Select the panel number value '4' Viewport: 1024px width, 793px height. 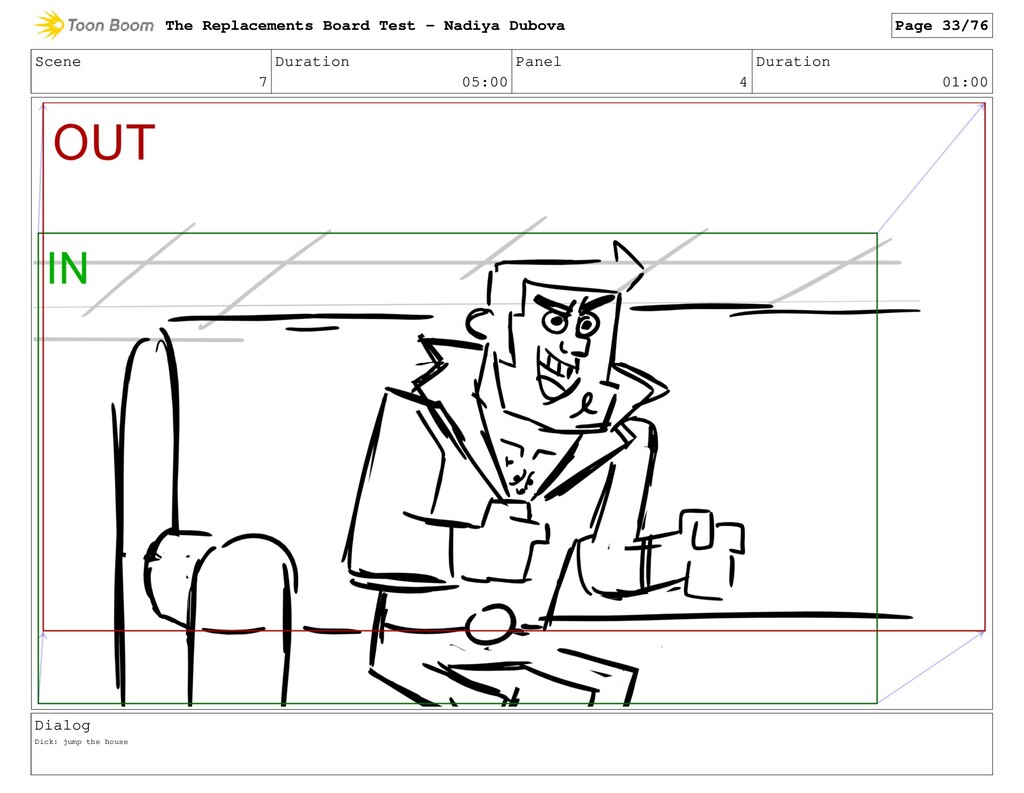pos(743,82)
